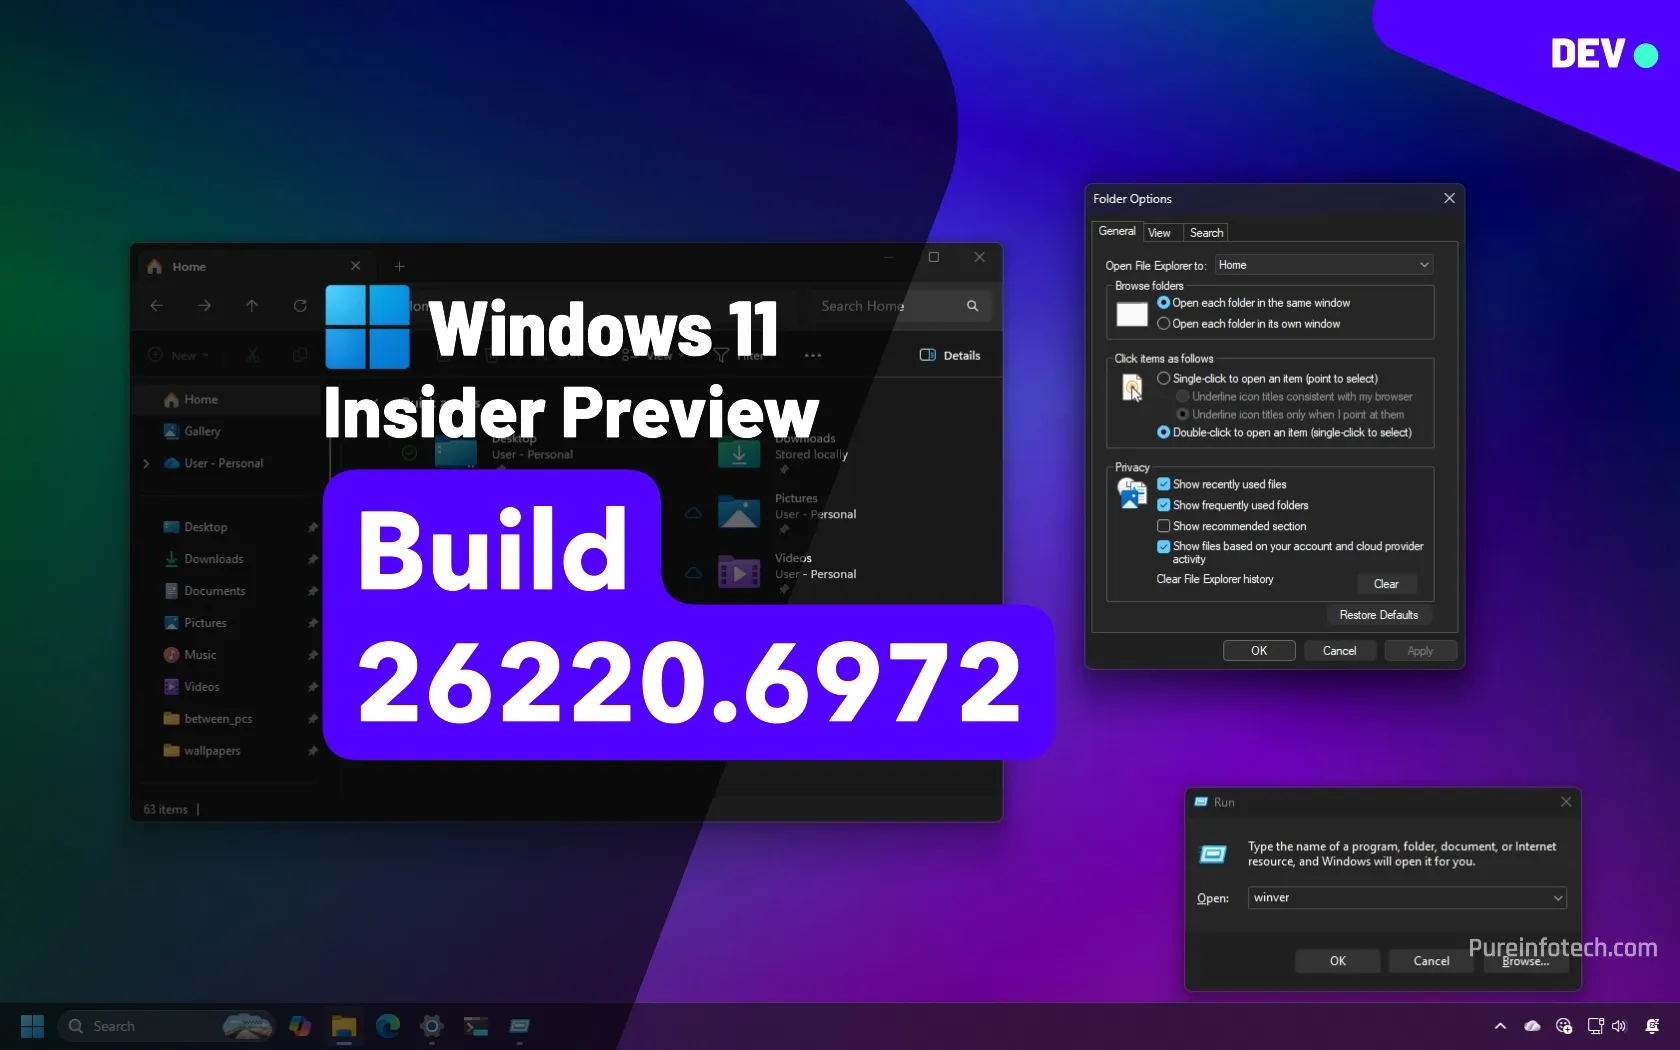Go back using File Explorer's back arrow
This screenshot has height=1050, width=1680.
tap(157, 306)
